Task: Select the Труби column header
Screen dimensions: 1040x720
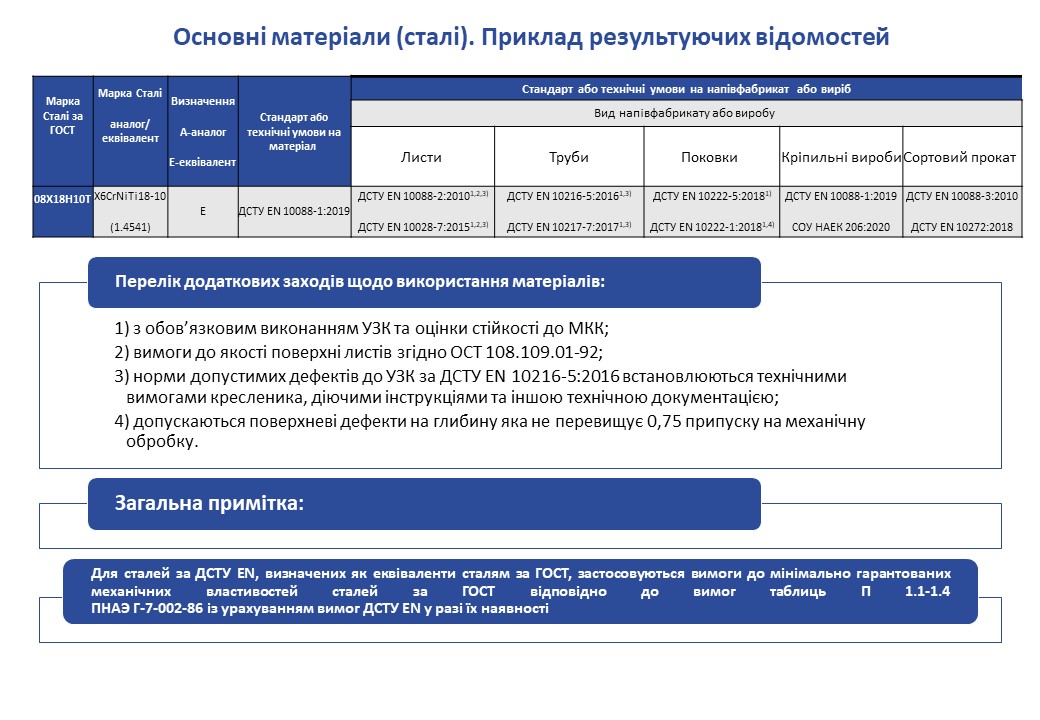Action: pos(568,157)
